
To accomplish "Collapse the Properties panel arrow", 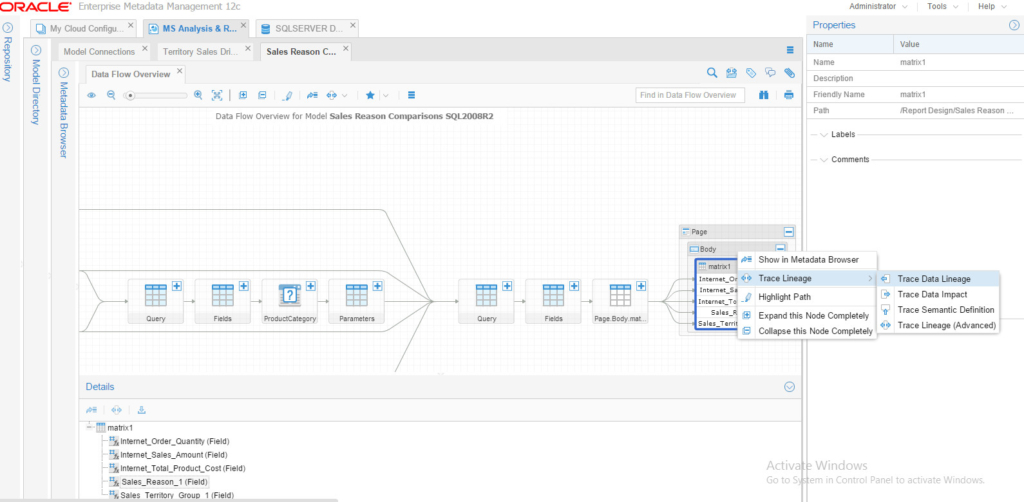I will click(1014, 25).
